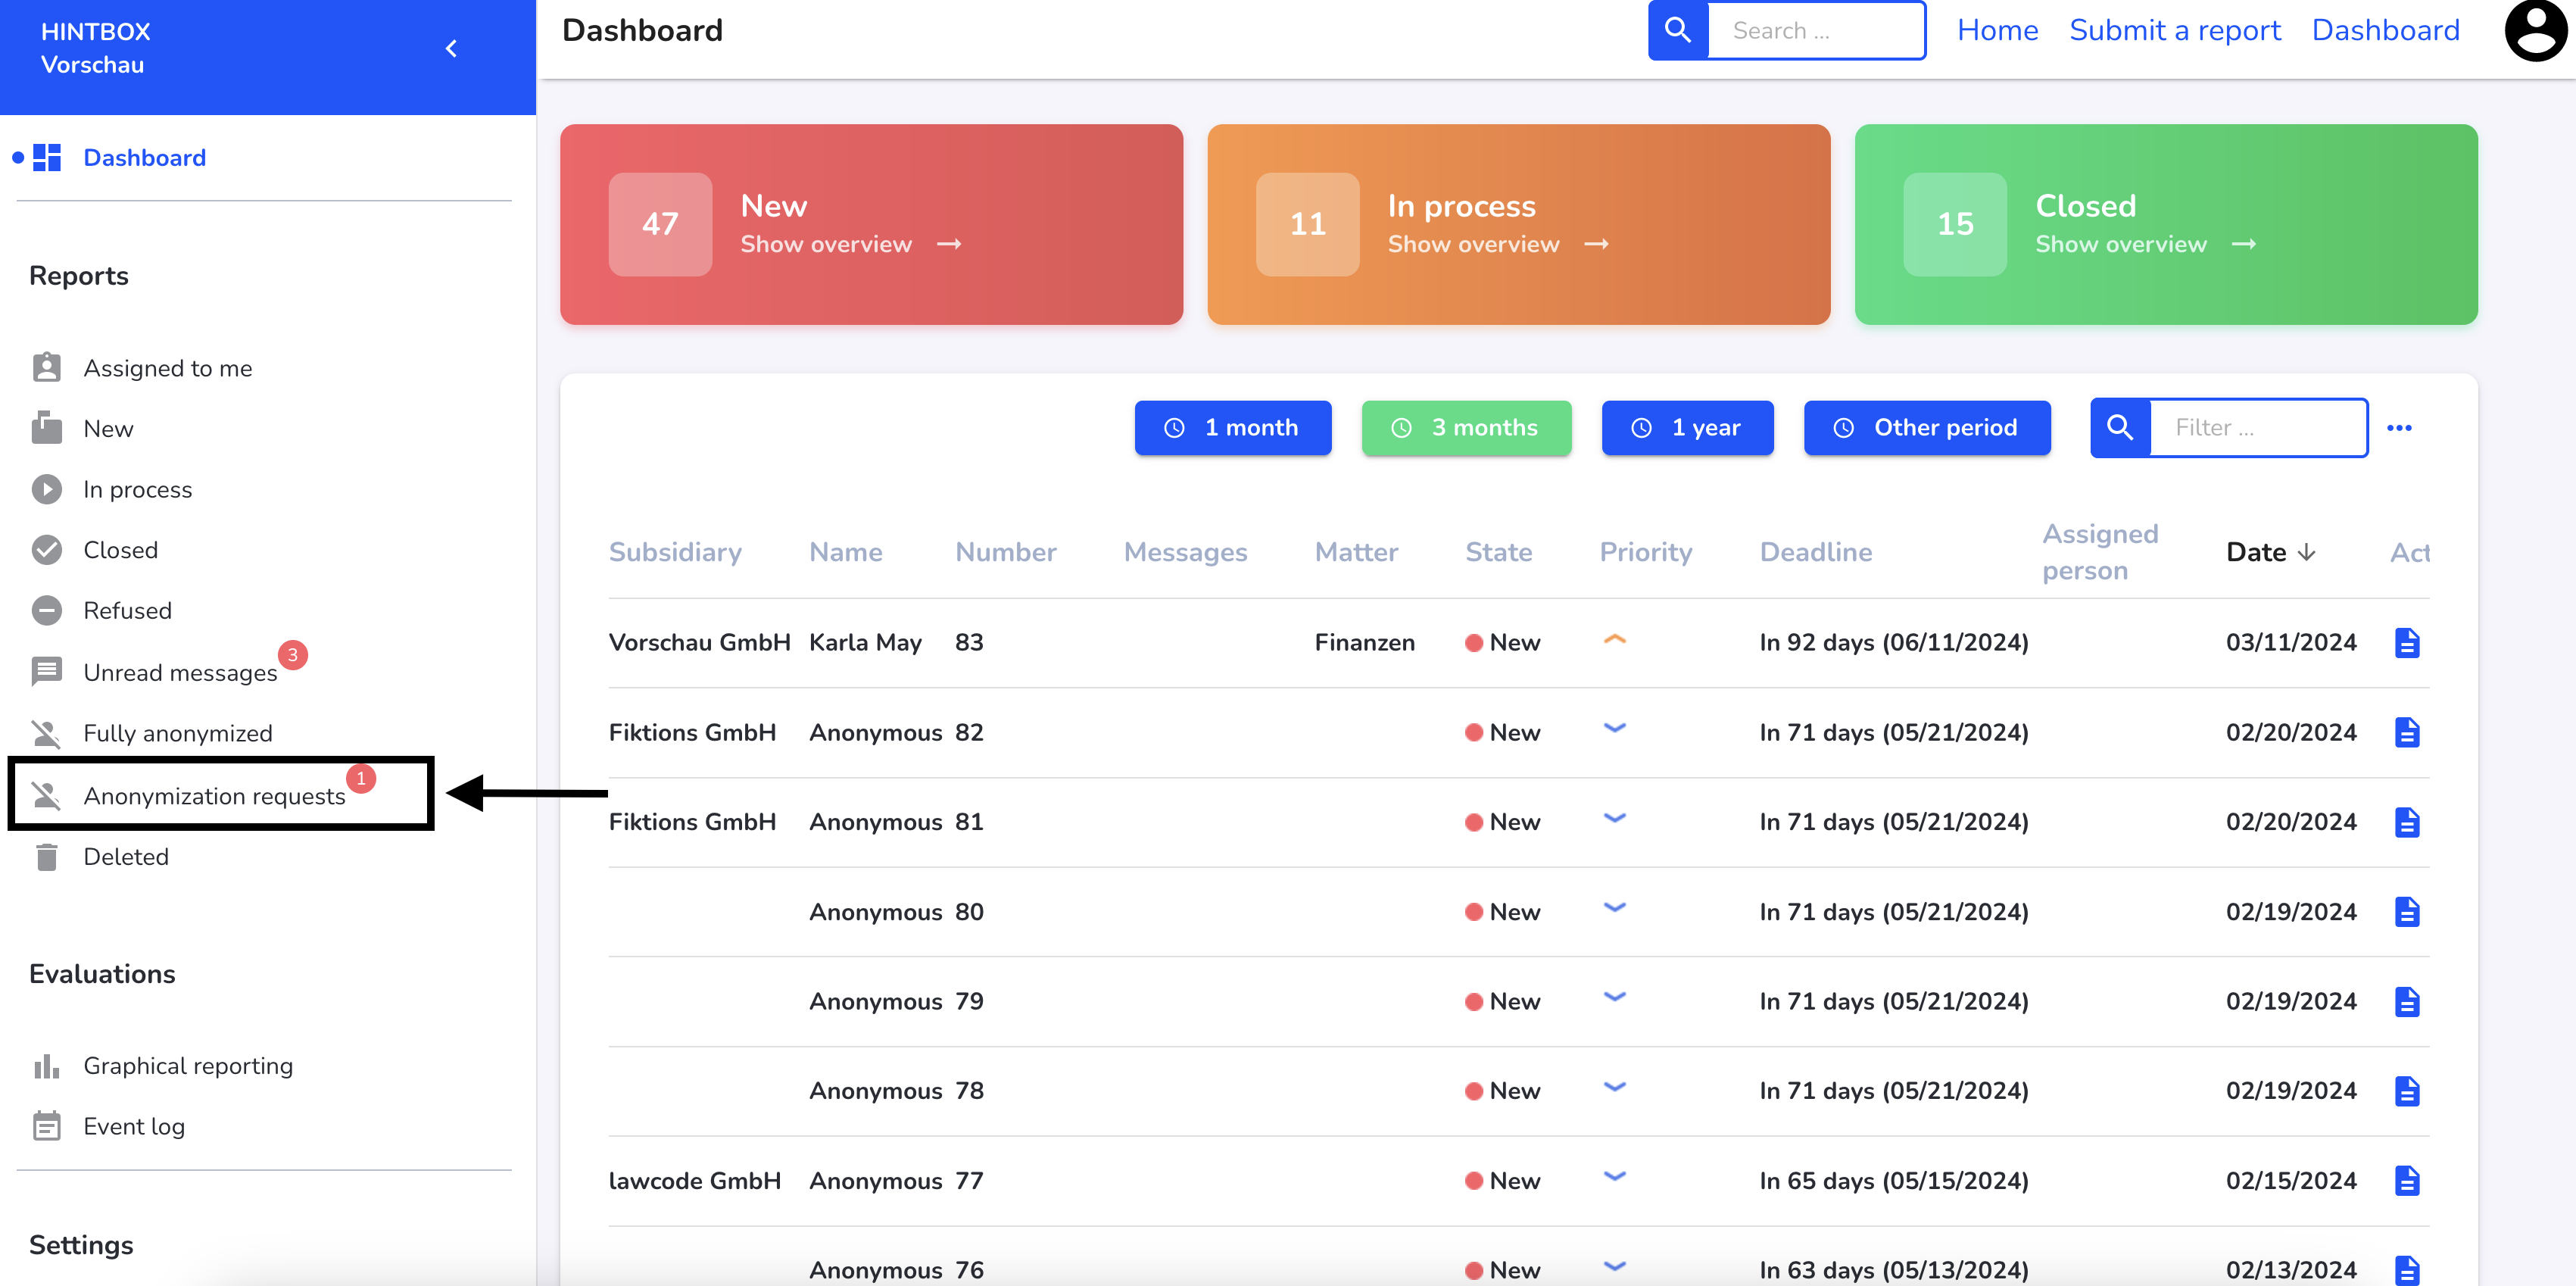Open Anonymization requests
The image size is (2576, 1286).
(x=214, y=795)
